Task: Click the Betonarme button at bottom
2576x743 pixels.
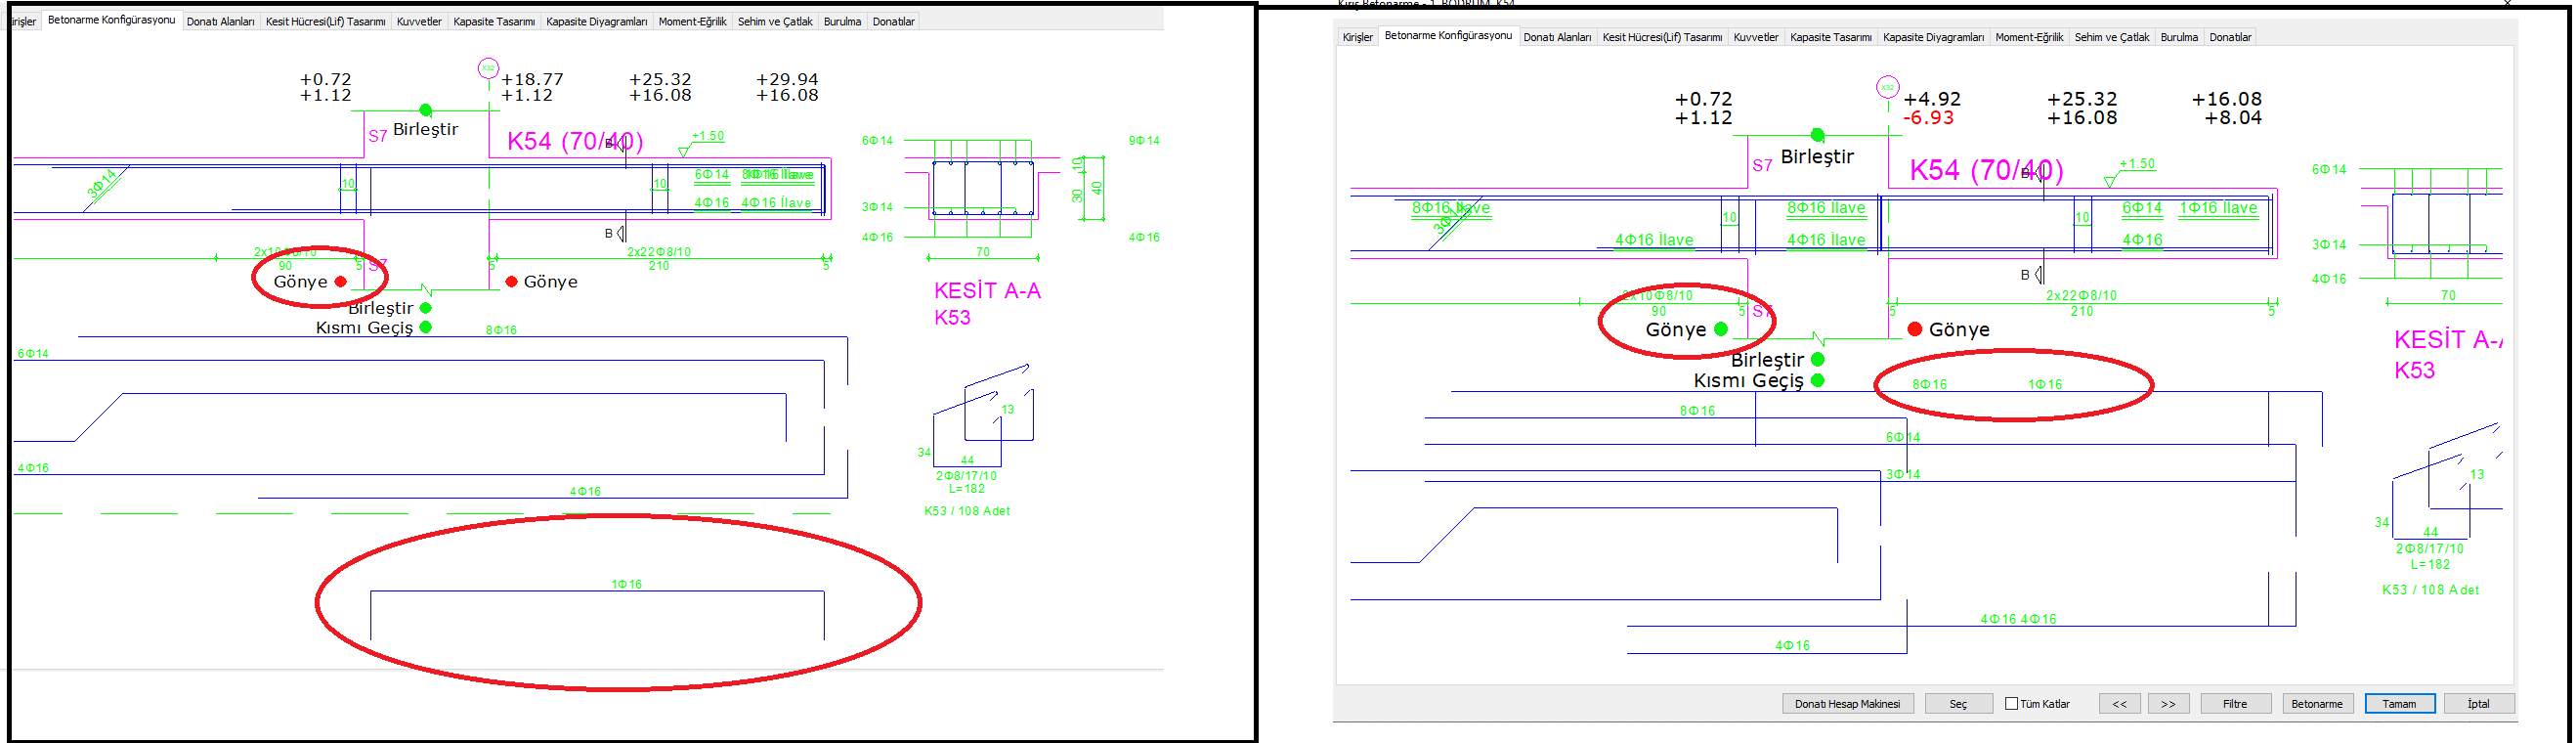Action: point(2317,704)
